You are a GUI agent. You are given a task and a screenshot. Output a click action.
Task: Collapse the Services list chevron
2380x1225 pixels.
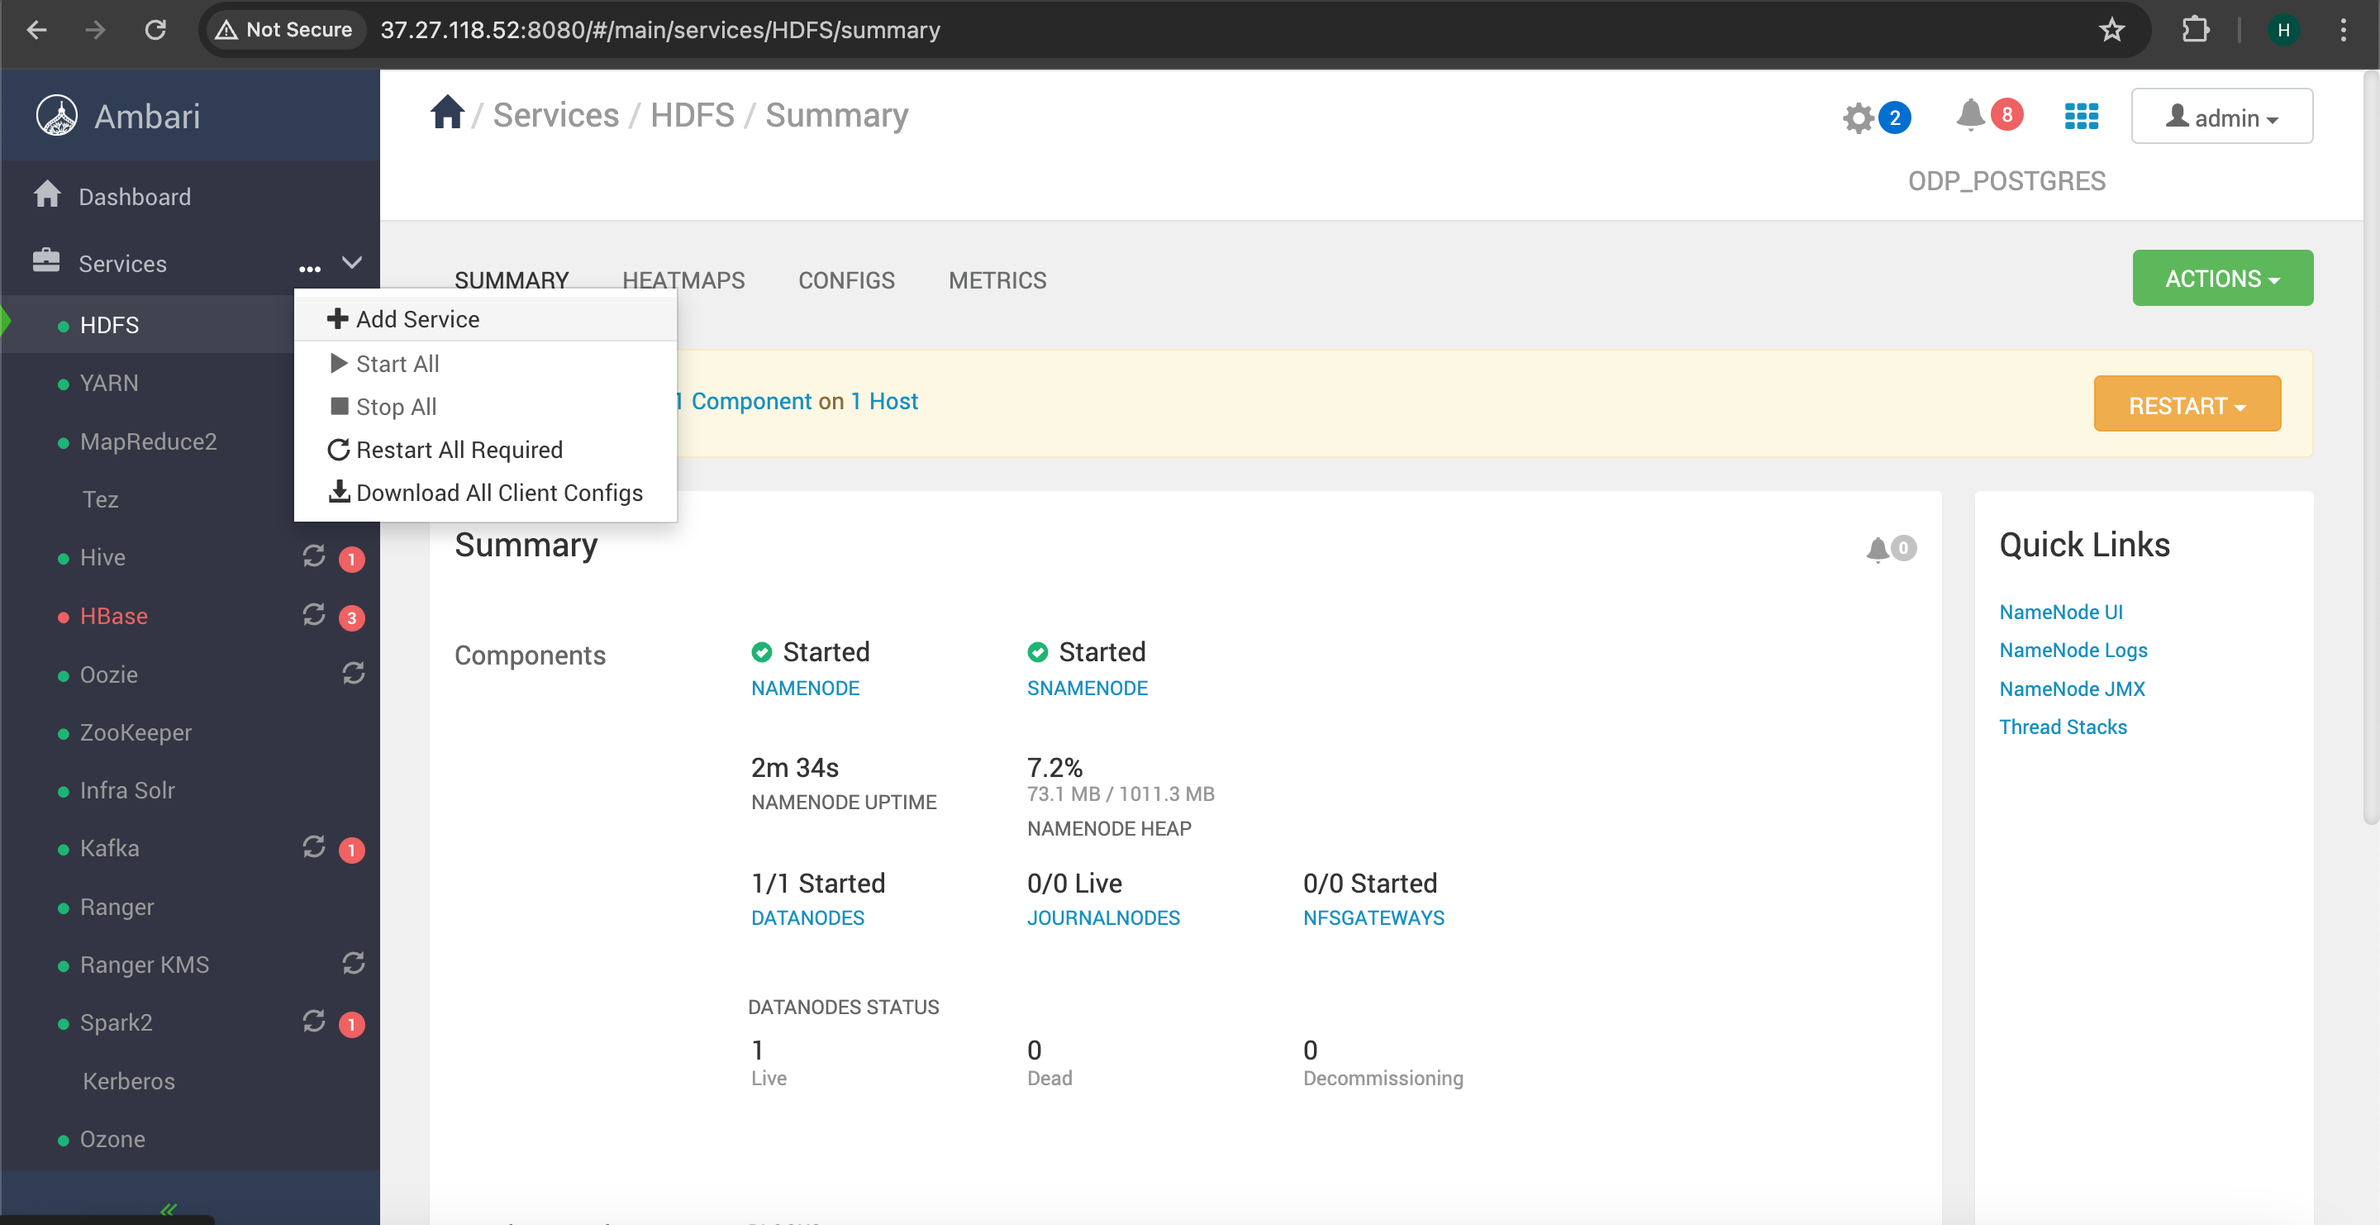[x=352, y=263]
